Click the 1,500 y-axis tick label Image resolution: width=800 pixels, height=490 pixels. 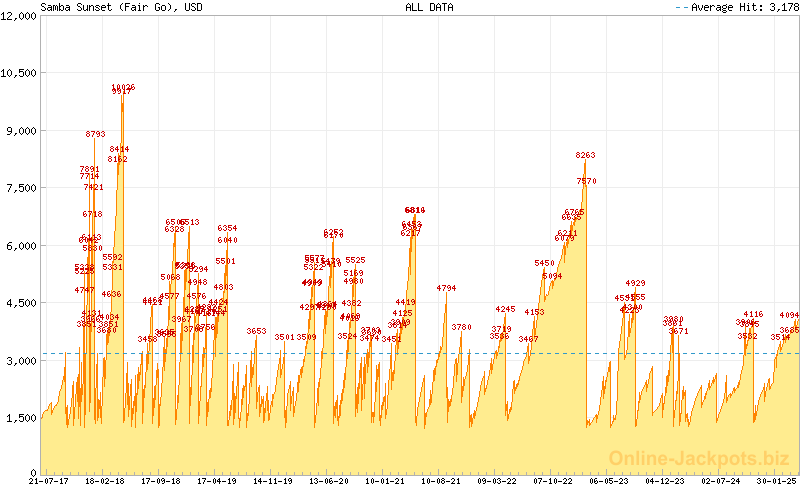[21, 418]
